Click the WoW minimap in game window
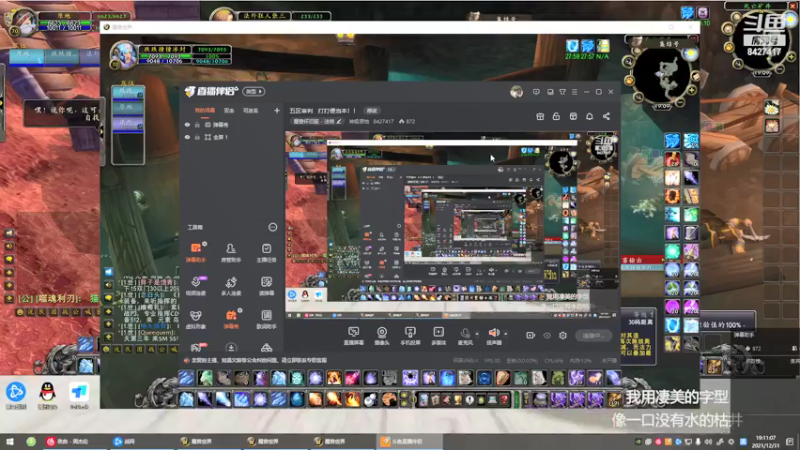Screen dimensions: 800x450 661,77
